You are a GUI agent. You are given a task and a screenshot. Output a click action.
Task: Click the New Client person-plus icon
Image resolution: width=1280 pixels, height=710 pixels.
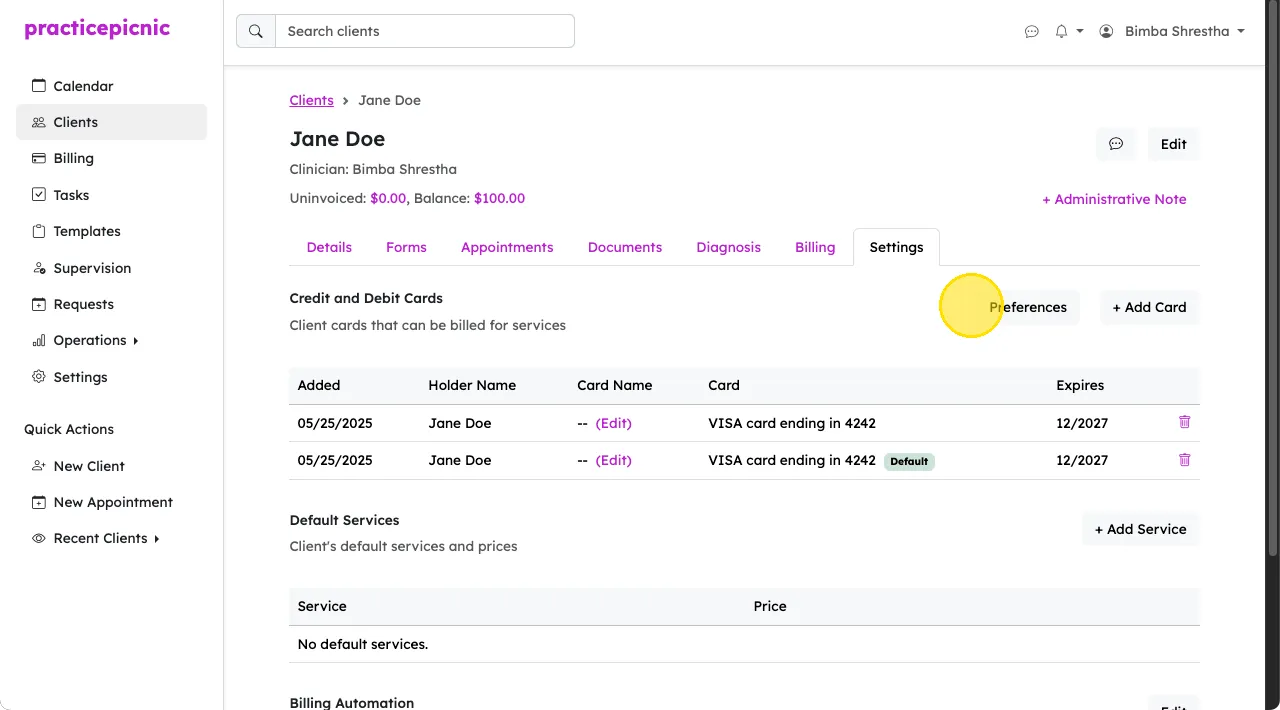click(x=39, y=466)
